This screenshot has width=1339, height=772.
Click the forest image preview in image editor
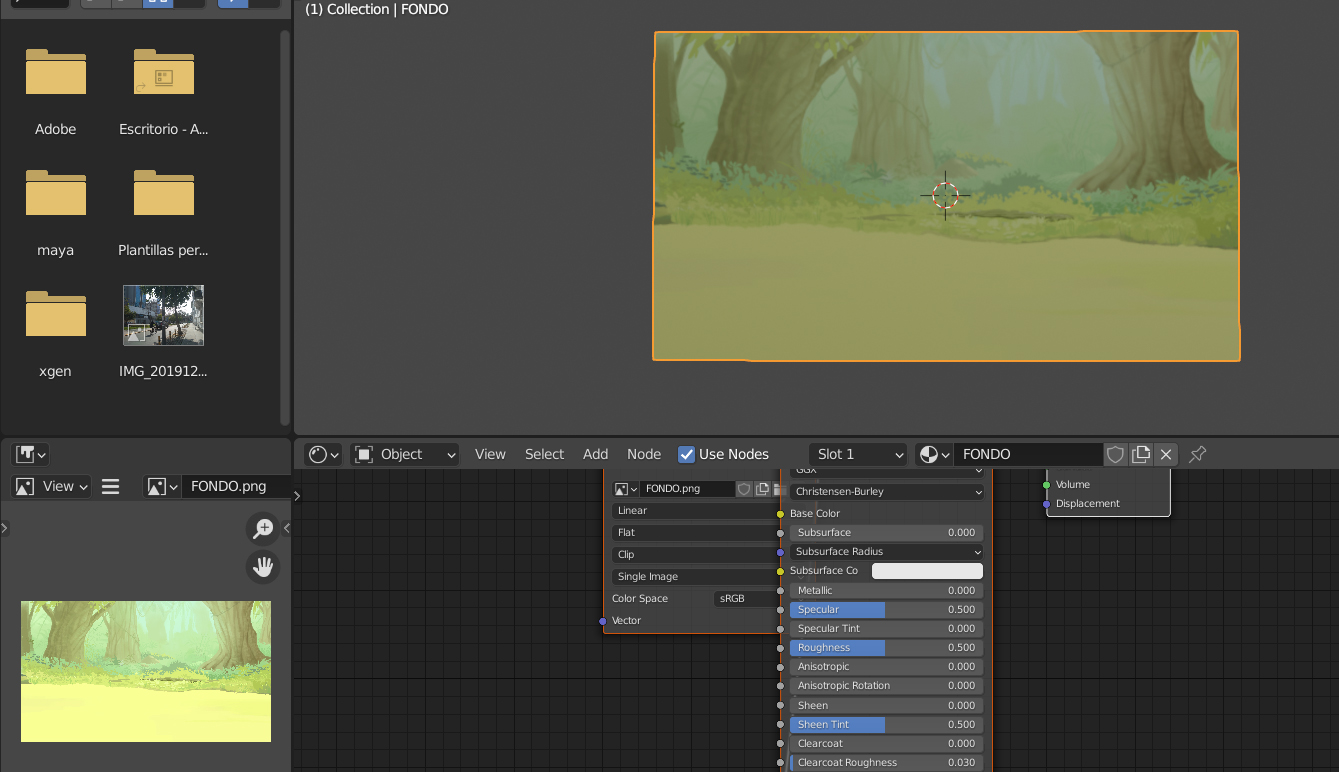146,671
